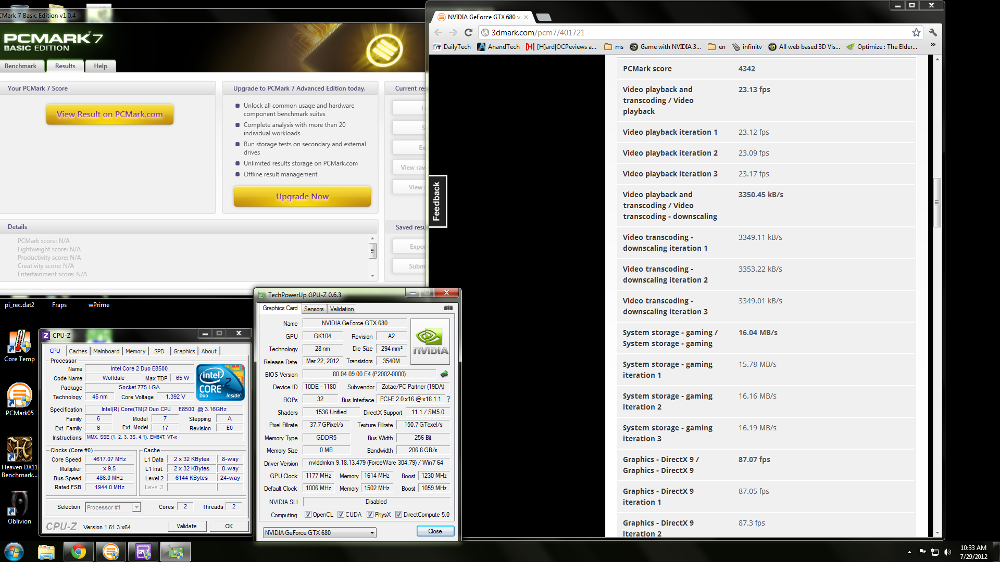Switch to Chrome from the taskbar

coord(78,551)
